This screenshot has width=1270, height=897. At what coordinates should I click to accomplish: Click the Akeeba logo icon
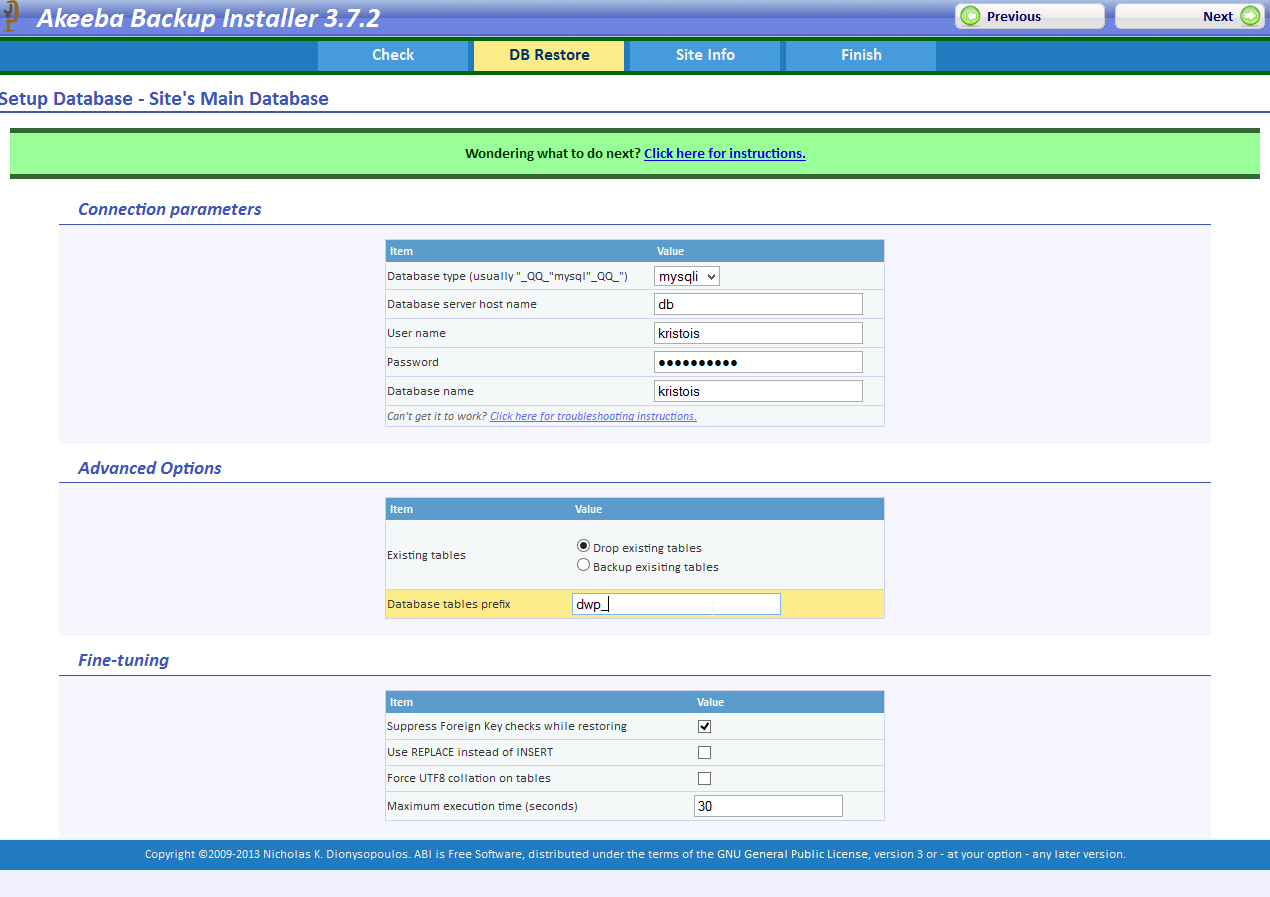11,16
